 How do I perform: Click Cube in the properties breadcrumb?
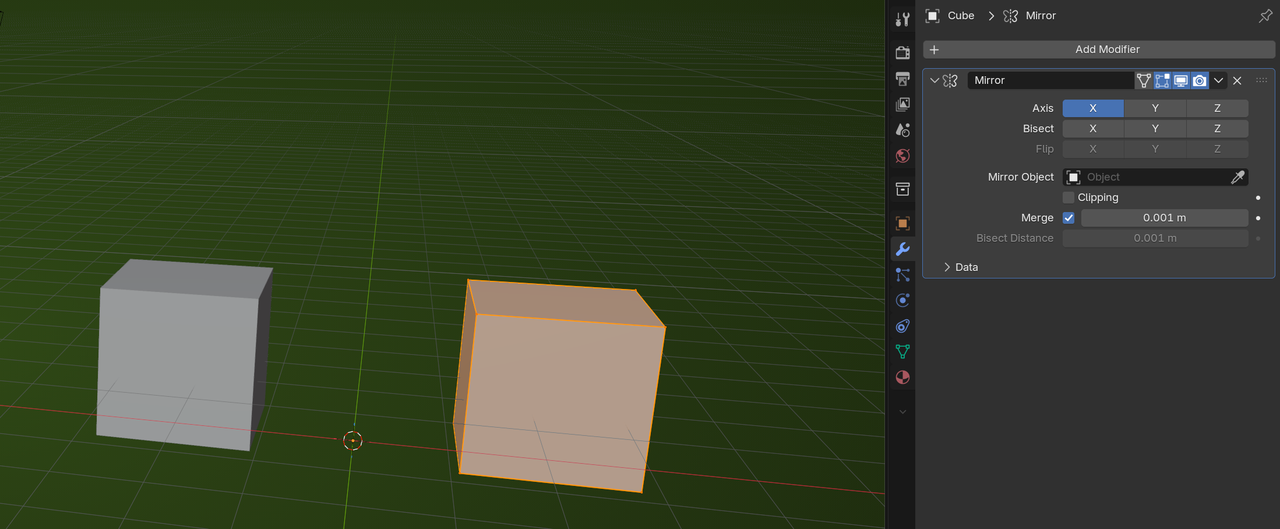[961, 16]
